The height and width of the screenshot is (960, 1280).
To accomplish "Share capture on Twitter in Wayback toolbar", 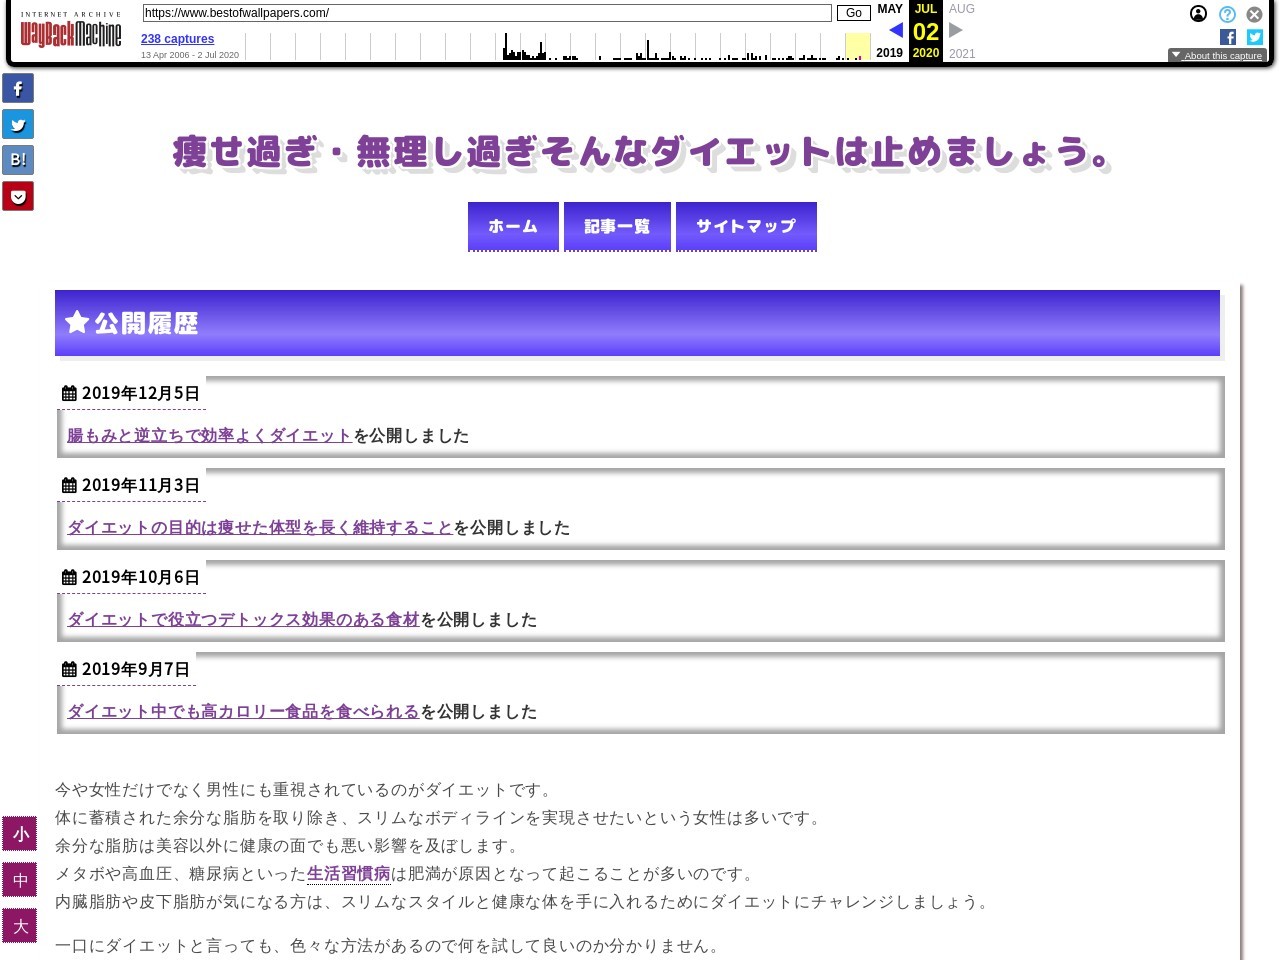I will click(x=1255, y=37).
